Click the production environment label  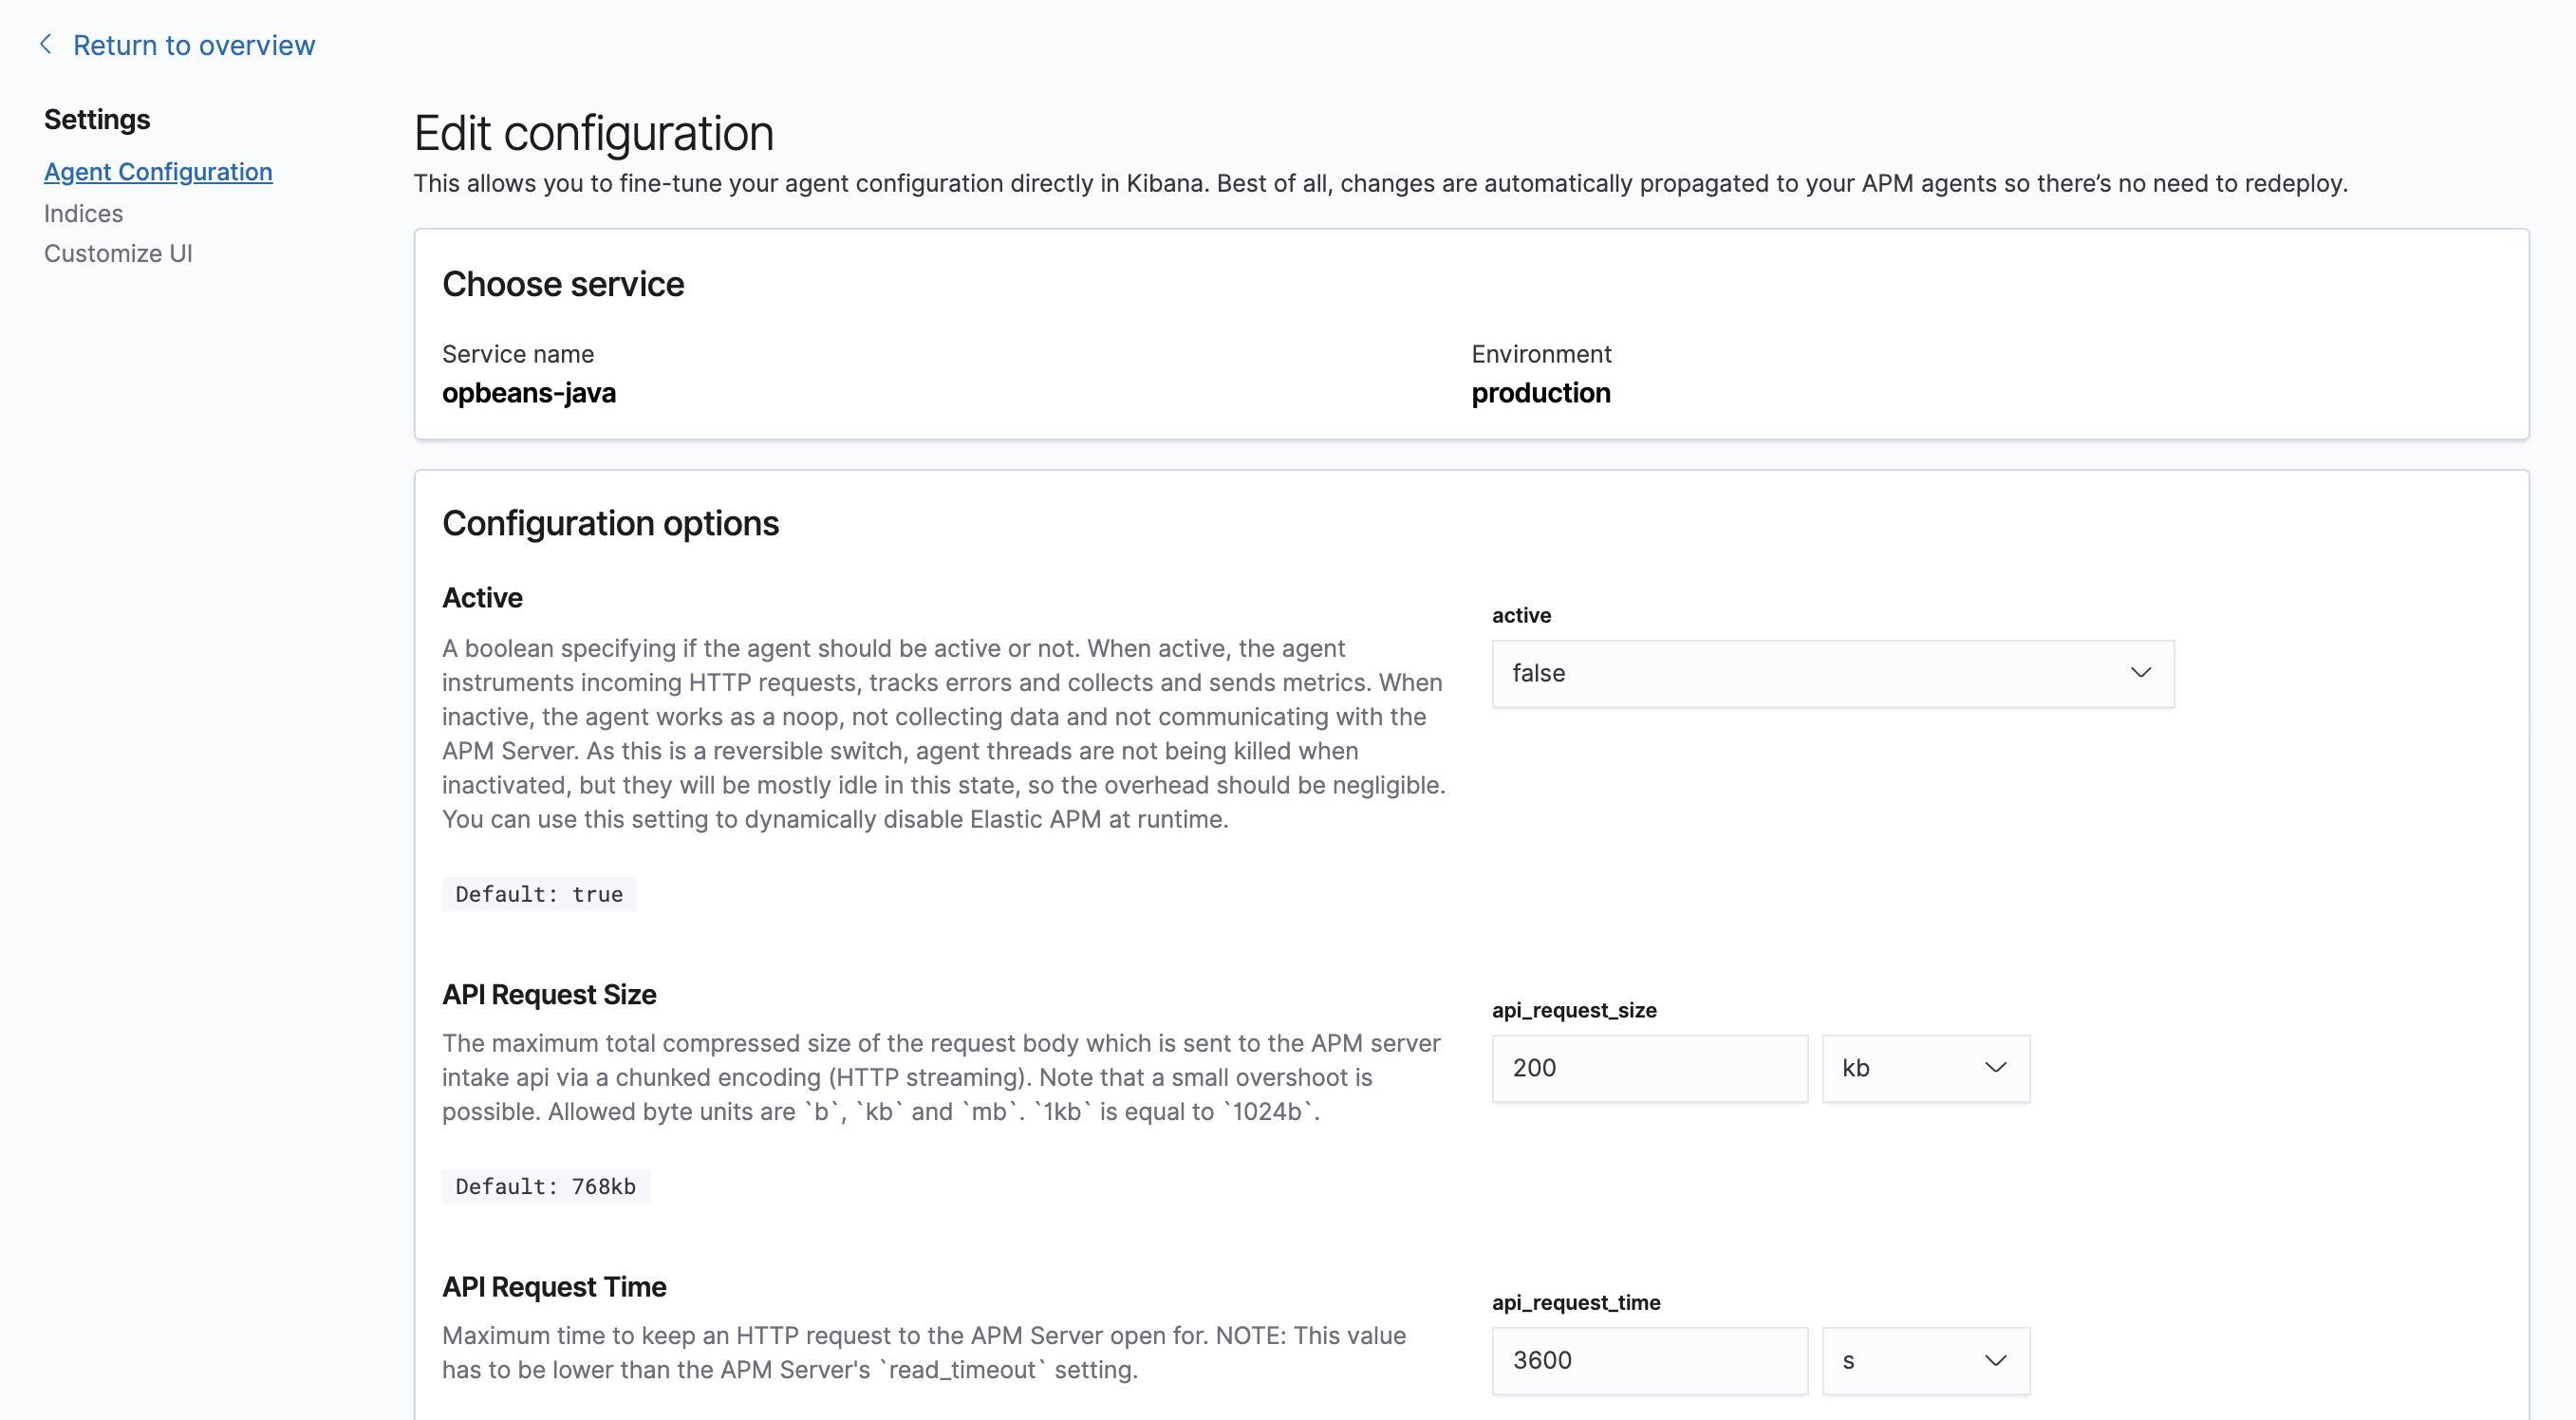(1540, 392)
